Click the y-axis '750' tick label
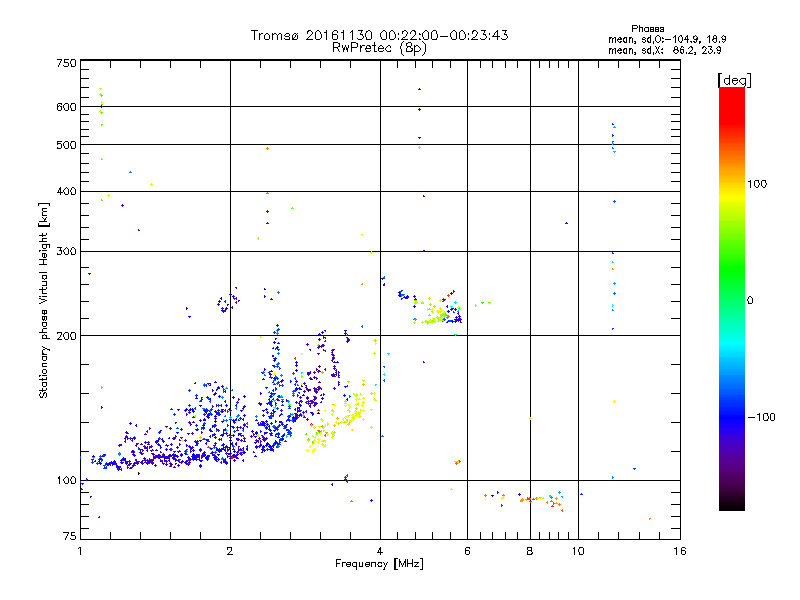 click(x=66, y=63)
